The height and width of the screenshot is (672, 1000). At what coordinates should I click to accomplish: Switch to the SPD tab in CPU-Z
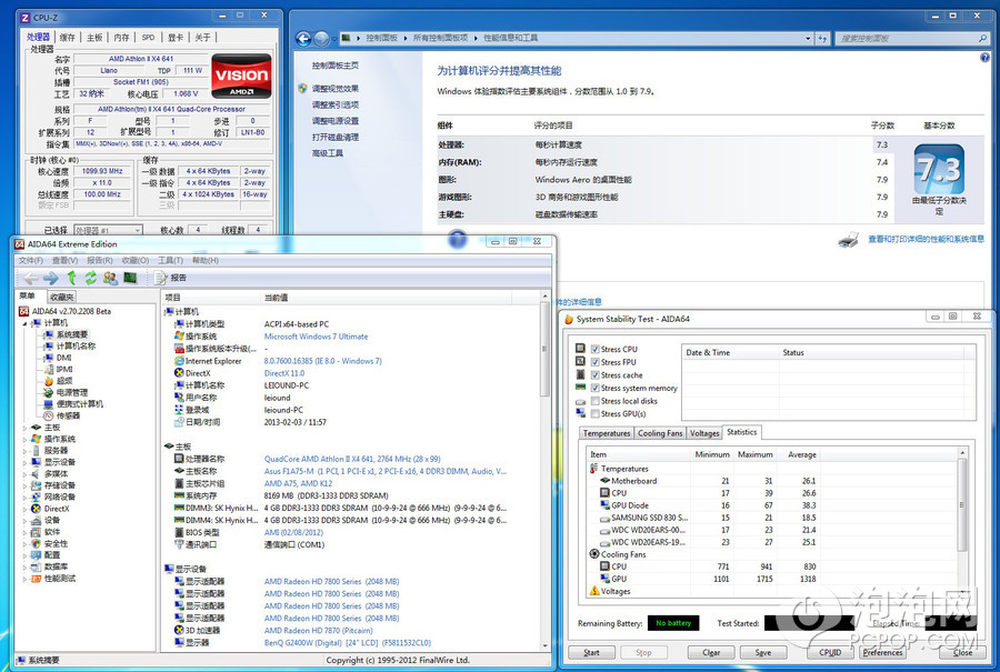pyautogui.click(x=148, y=38)
